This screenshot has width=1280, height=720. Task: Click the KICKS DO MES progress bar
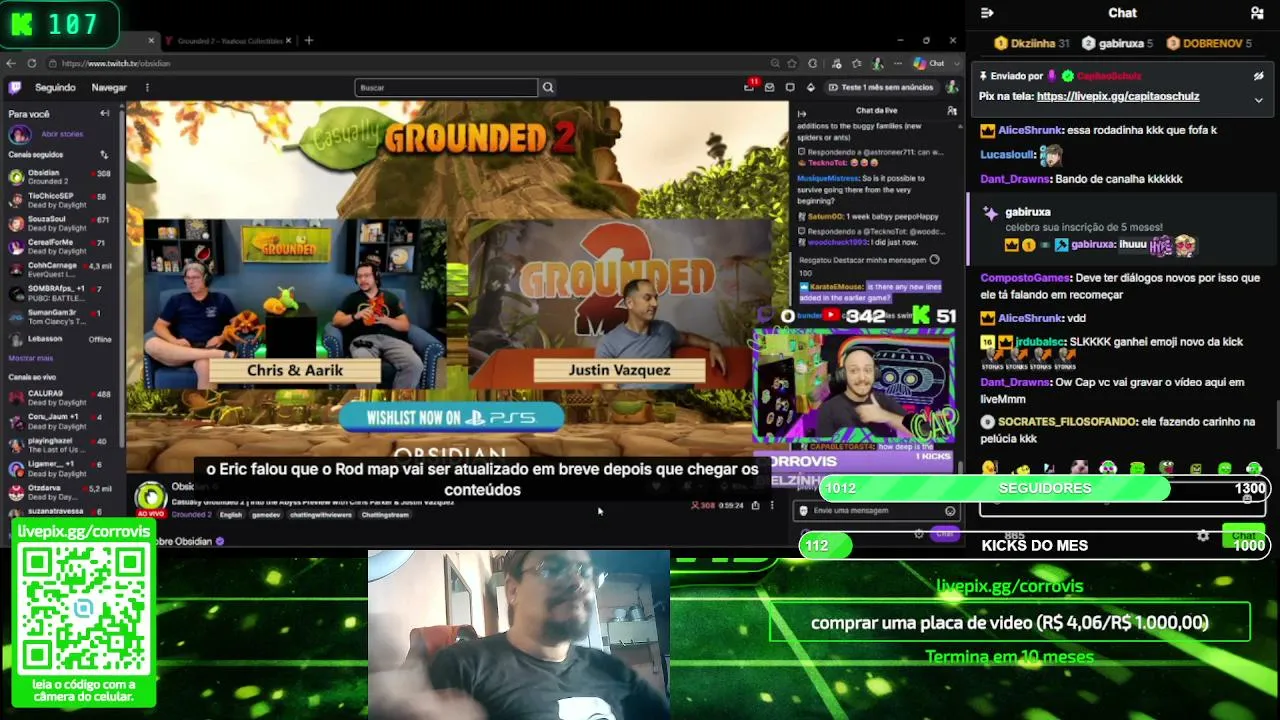tap(1034, 545)
